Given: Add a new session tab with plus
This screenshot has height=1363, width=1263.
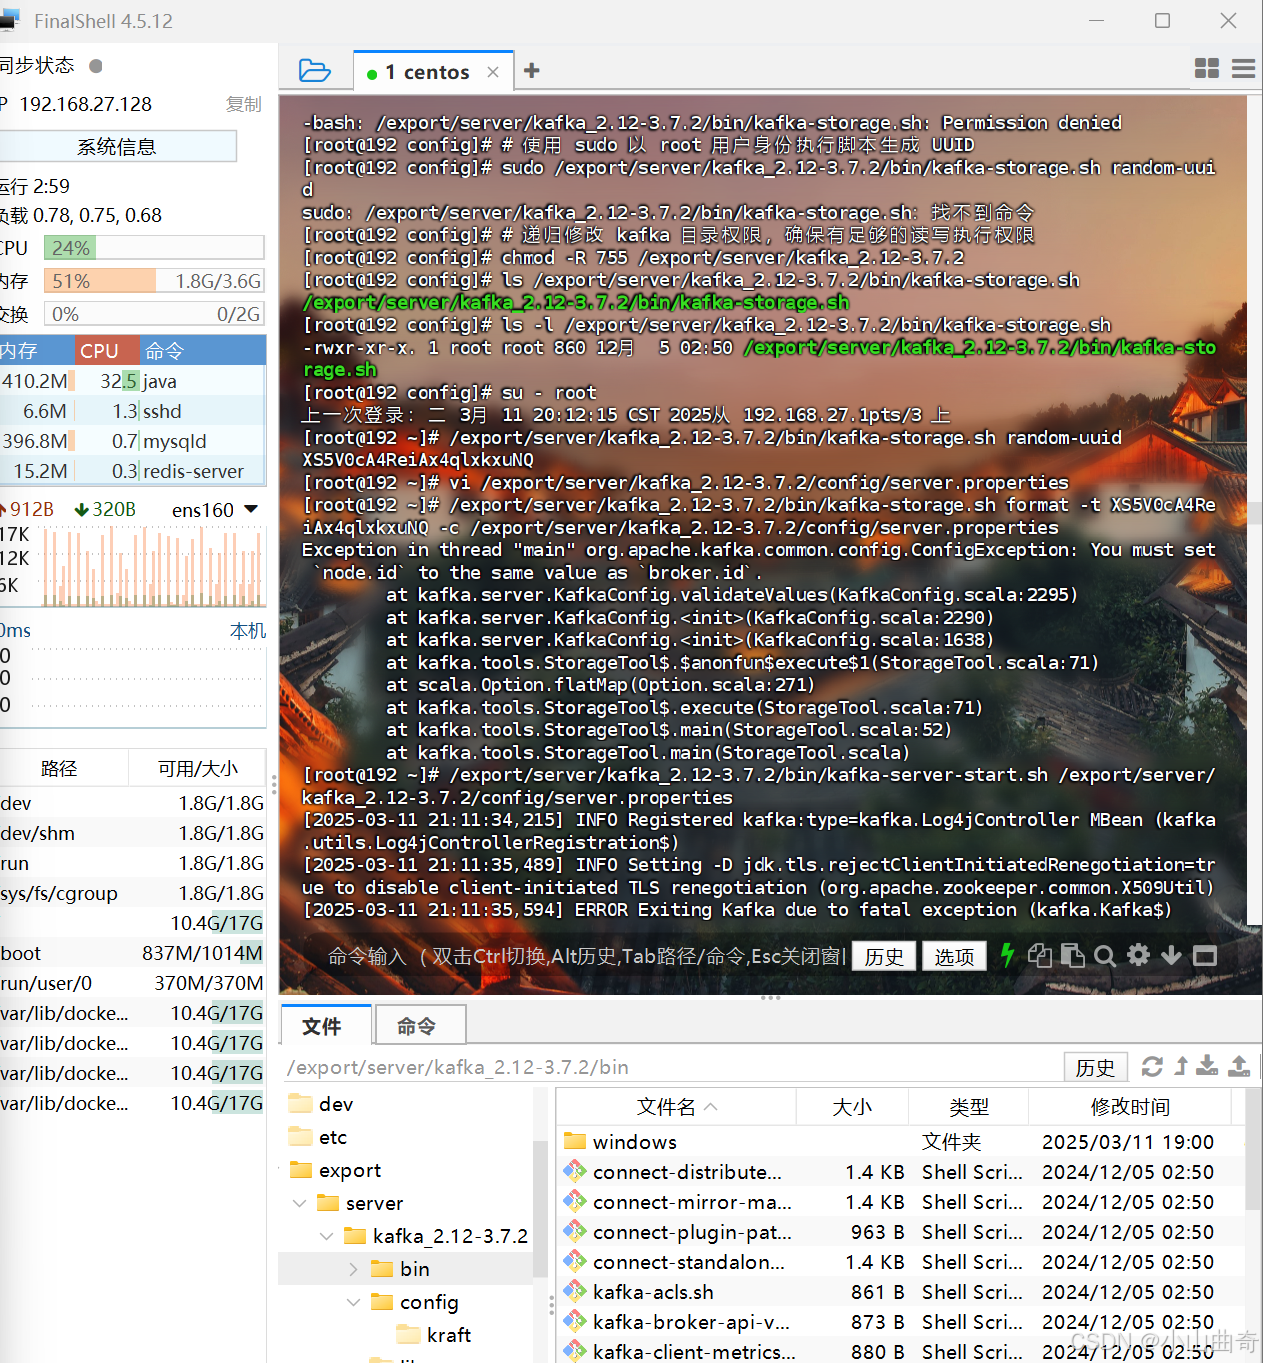Looking at the screenshot, I should pyautogui.click(x=532, y=70).
